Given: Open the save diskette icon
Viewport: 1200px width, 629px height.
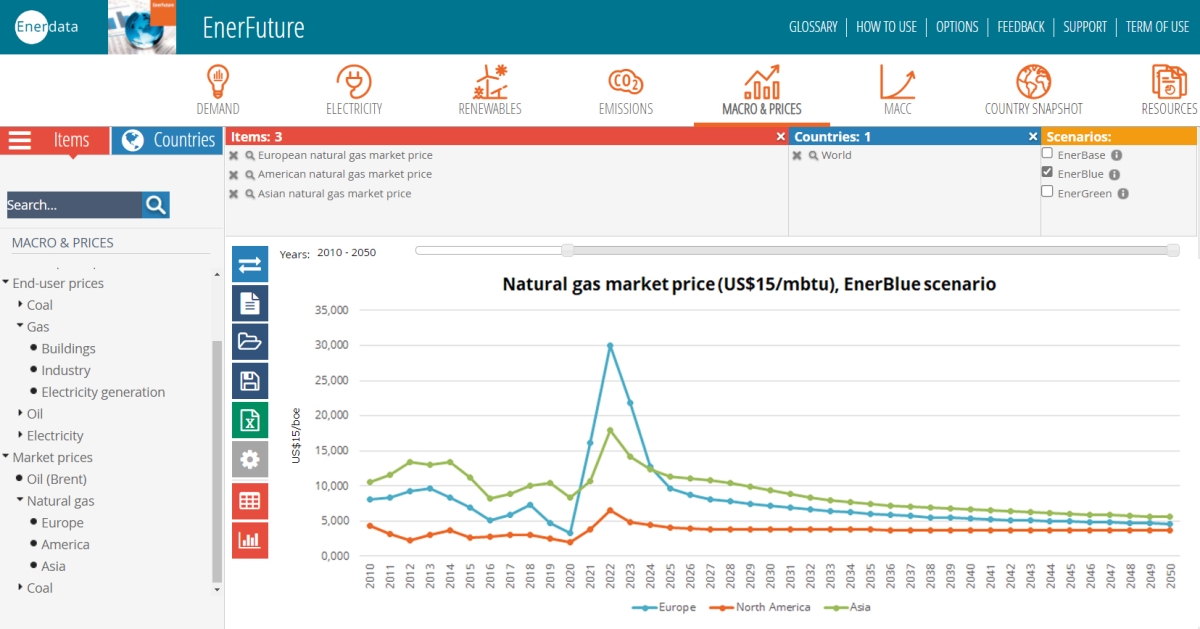Looking at the screenshot, I should coord(250,381).
